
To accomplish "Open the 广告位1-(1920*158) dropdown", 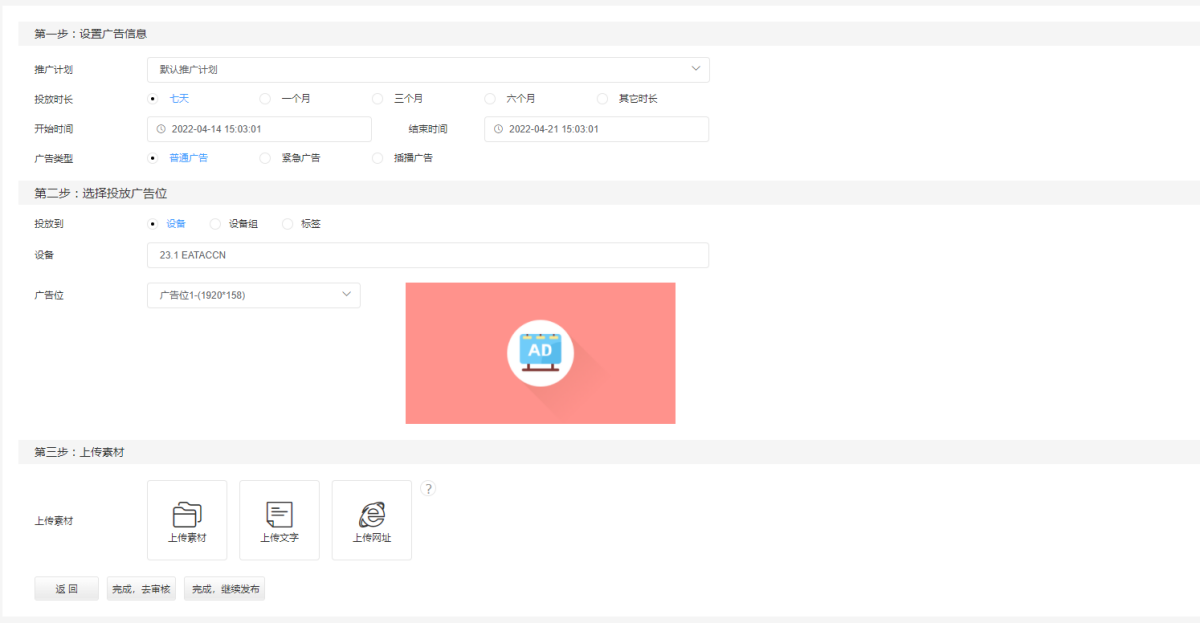I will tap(254, 295).
